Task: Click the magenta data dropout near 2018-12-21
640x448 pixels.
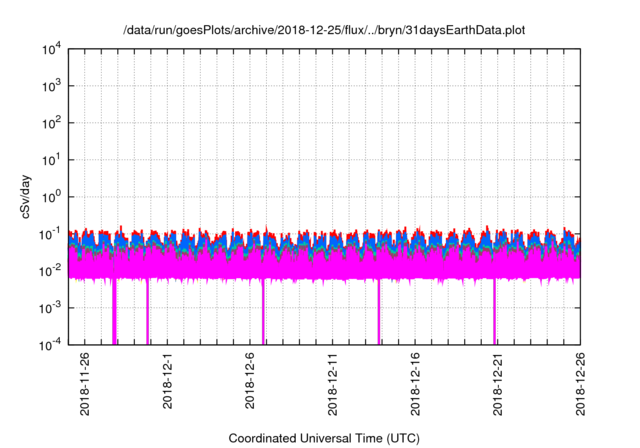Action: click(494, 312)
